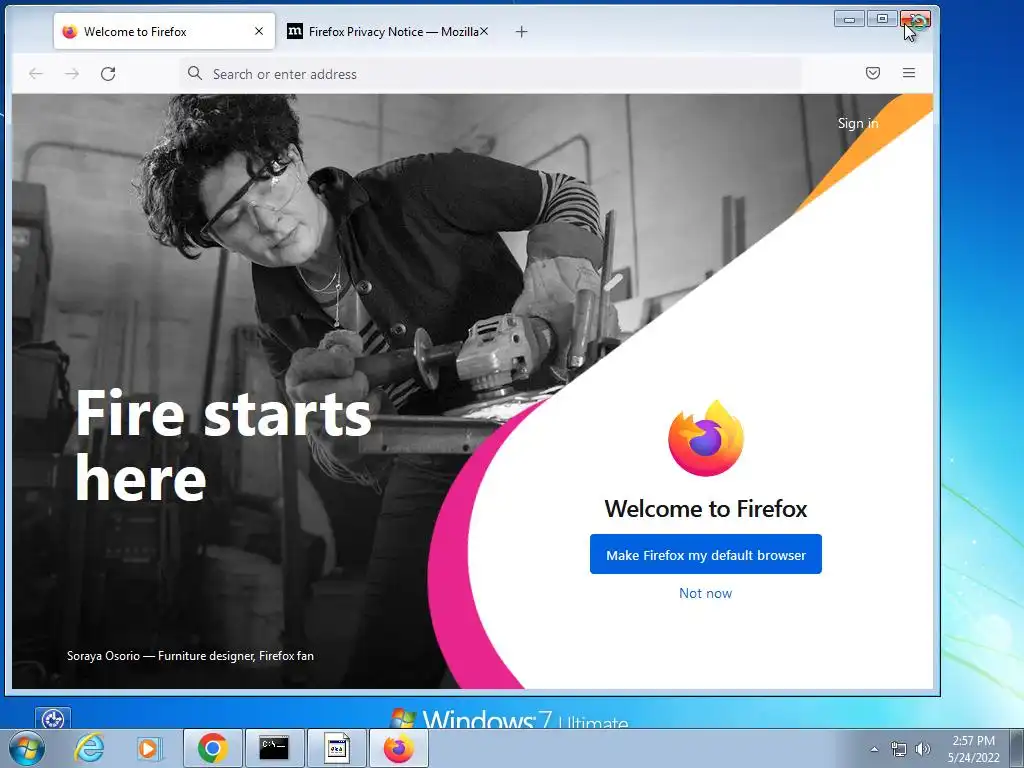
Task: Open Windows Media Player from taskbar
Action: [x=149, y=748]
